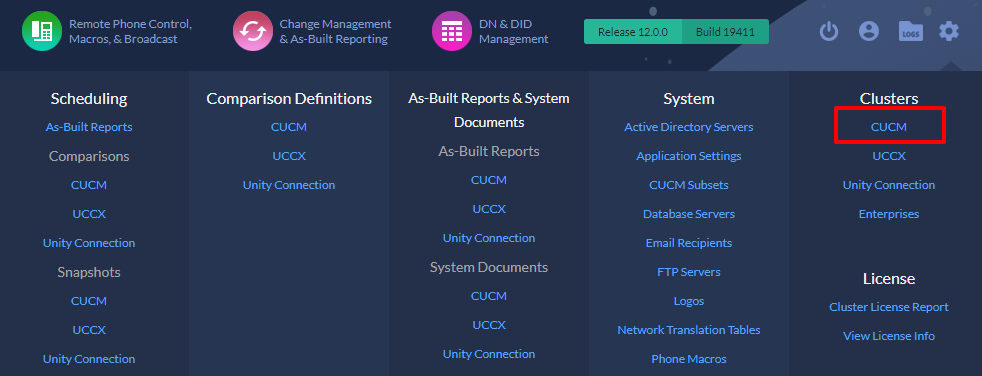The image size is (982, 376).
Task: Open Email Recipients
Action: [689, 243]
